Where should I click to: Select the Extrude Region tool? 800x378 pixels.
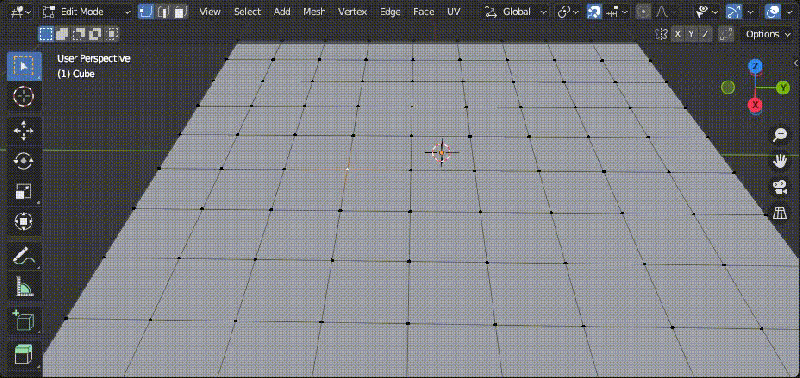[23, 355]
